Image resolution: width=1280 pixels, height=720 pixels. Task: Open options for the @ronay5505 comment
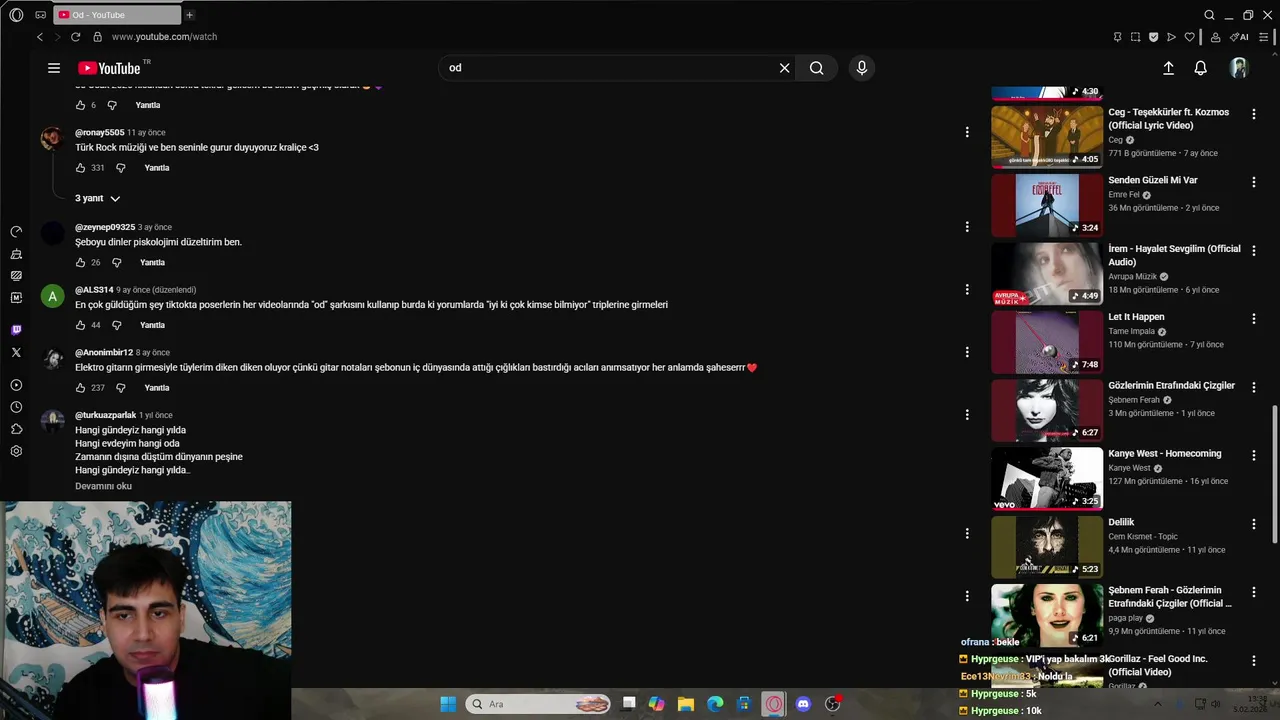(967, 132)
